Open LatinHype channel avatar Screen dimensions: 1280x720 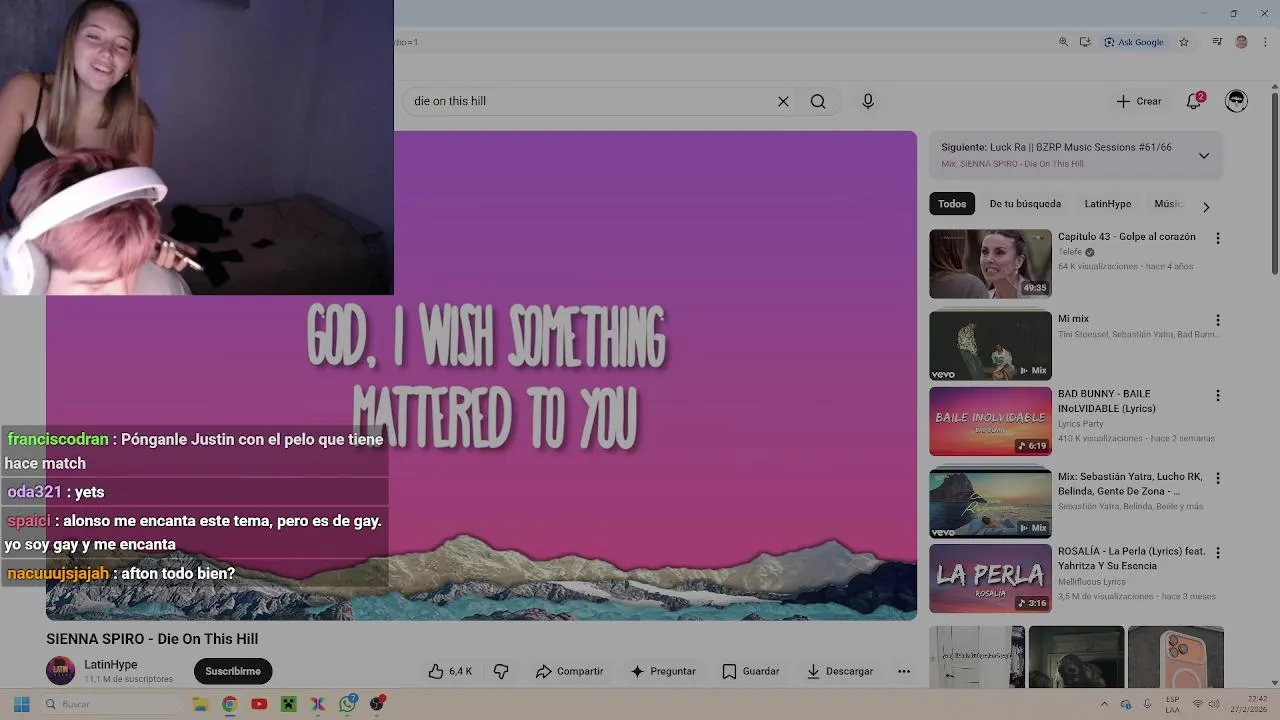pos(60,671)
